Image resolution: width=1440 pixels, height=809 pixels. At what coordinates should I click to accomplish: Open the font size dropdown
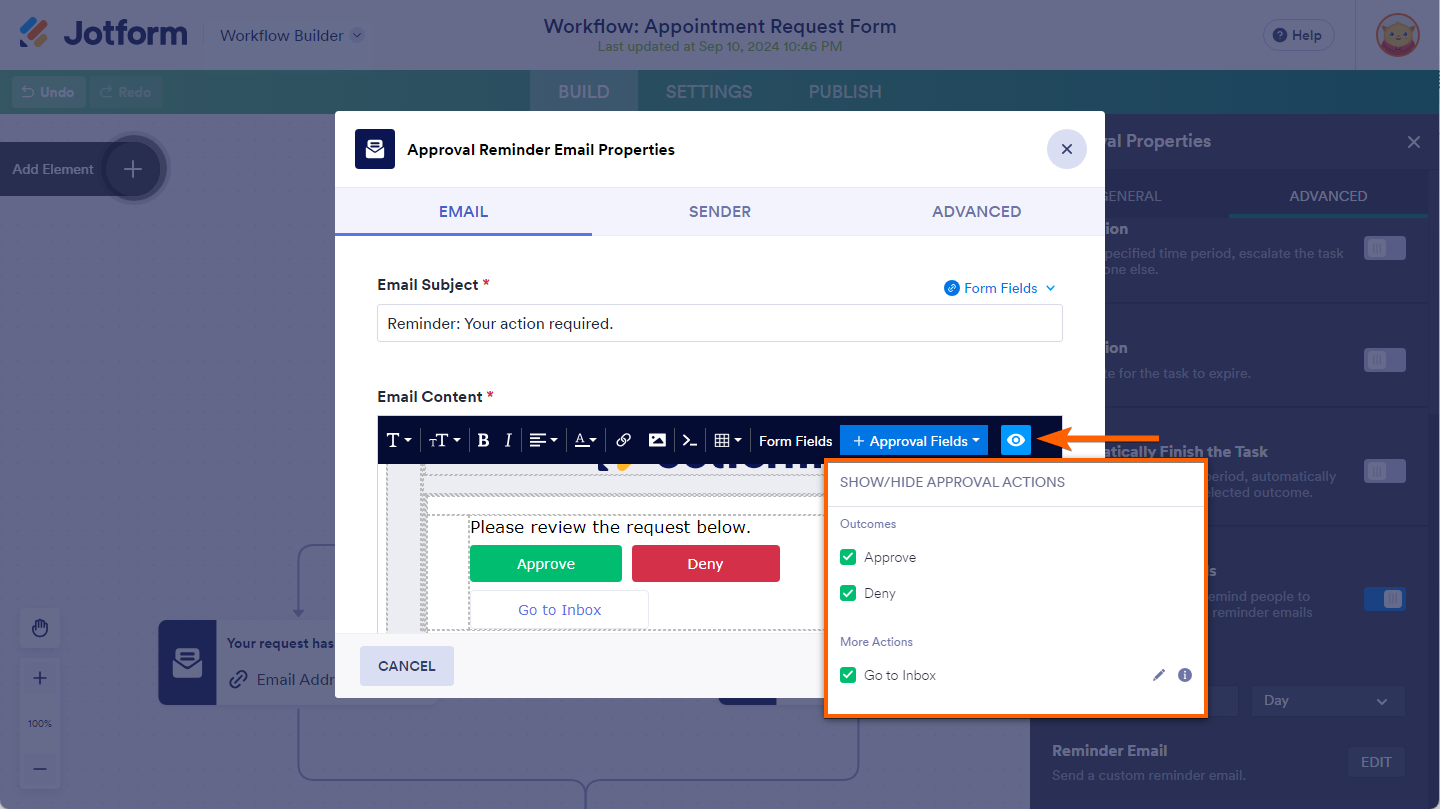pos(445,440)
